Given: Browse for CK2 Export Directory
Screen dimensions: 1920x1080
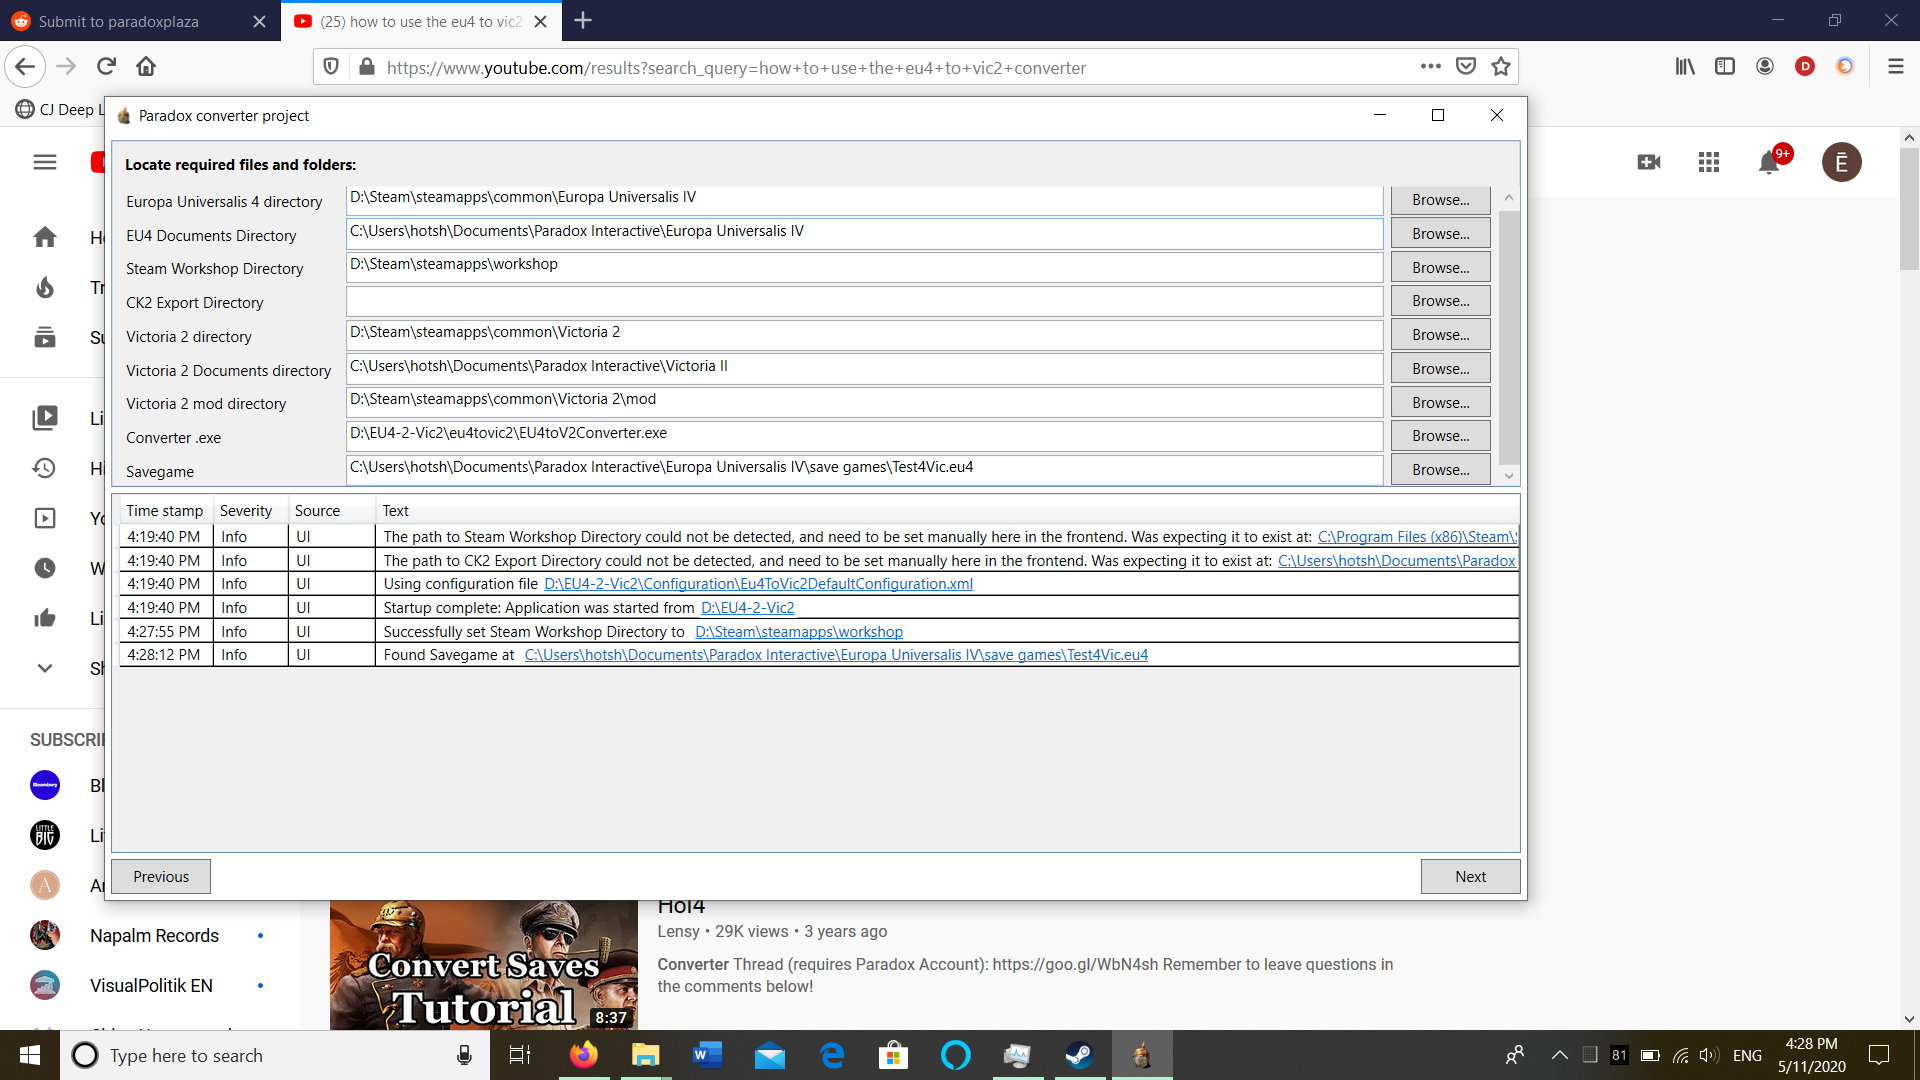Looking at the screenshot, I should click(x=1440, y=301).
